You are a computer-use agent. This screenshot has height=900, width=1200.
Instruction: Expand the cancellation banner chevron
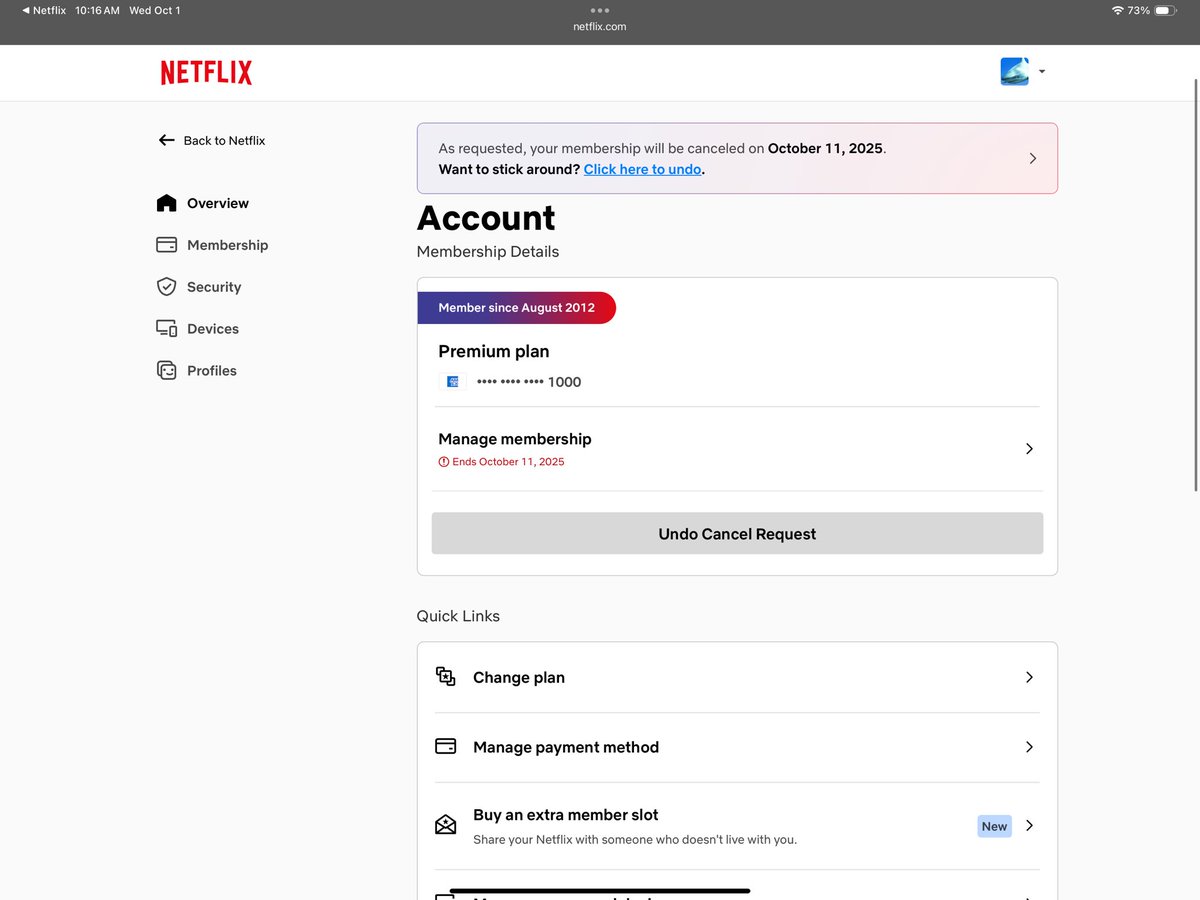pyautogui.click(x=1033, y=158)
